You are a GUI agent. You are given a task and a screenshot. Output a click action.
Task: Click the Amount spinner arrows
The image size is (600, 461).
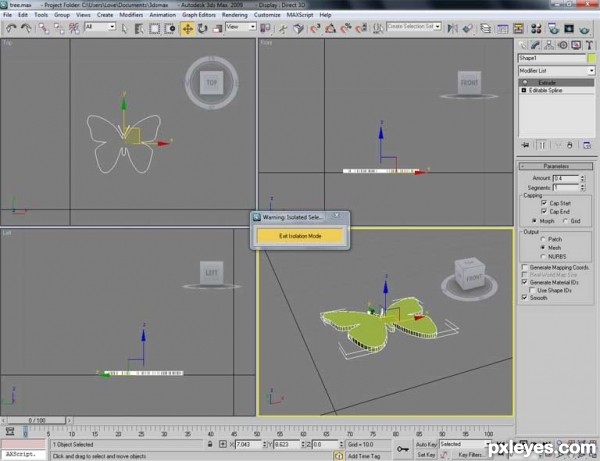pyautogui.click(x=582, y=178)
